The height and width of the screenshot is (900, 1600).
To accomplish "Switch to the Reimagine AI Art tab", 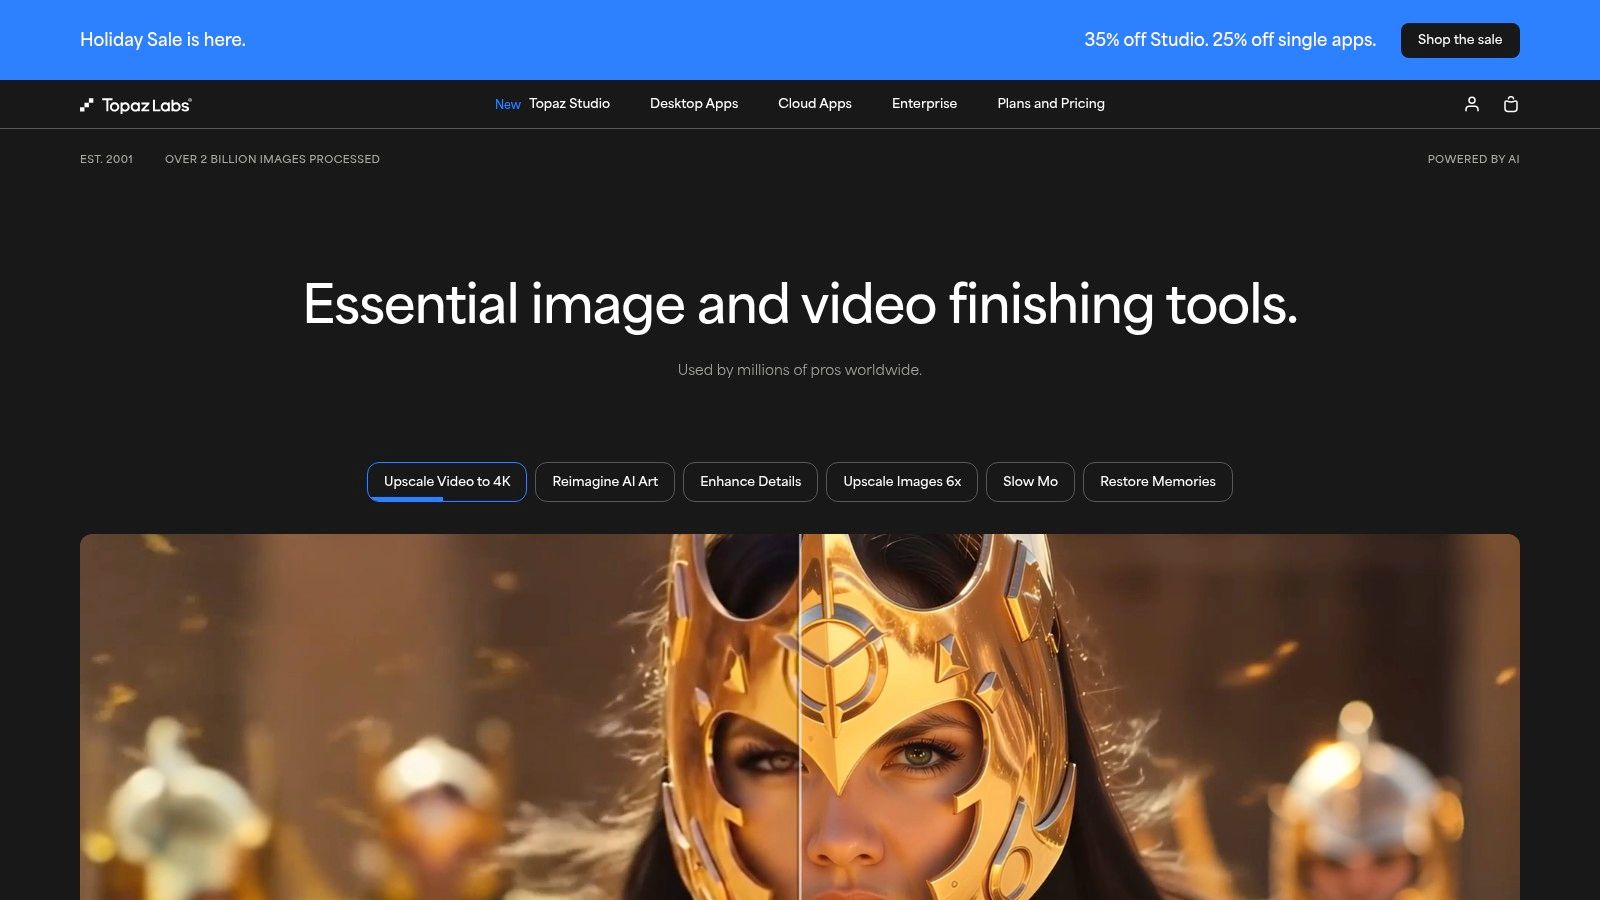I will pos(604,481).
